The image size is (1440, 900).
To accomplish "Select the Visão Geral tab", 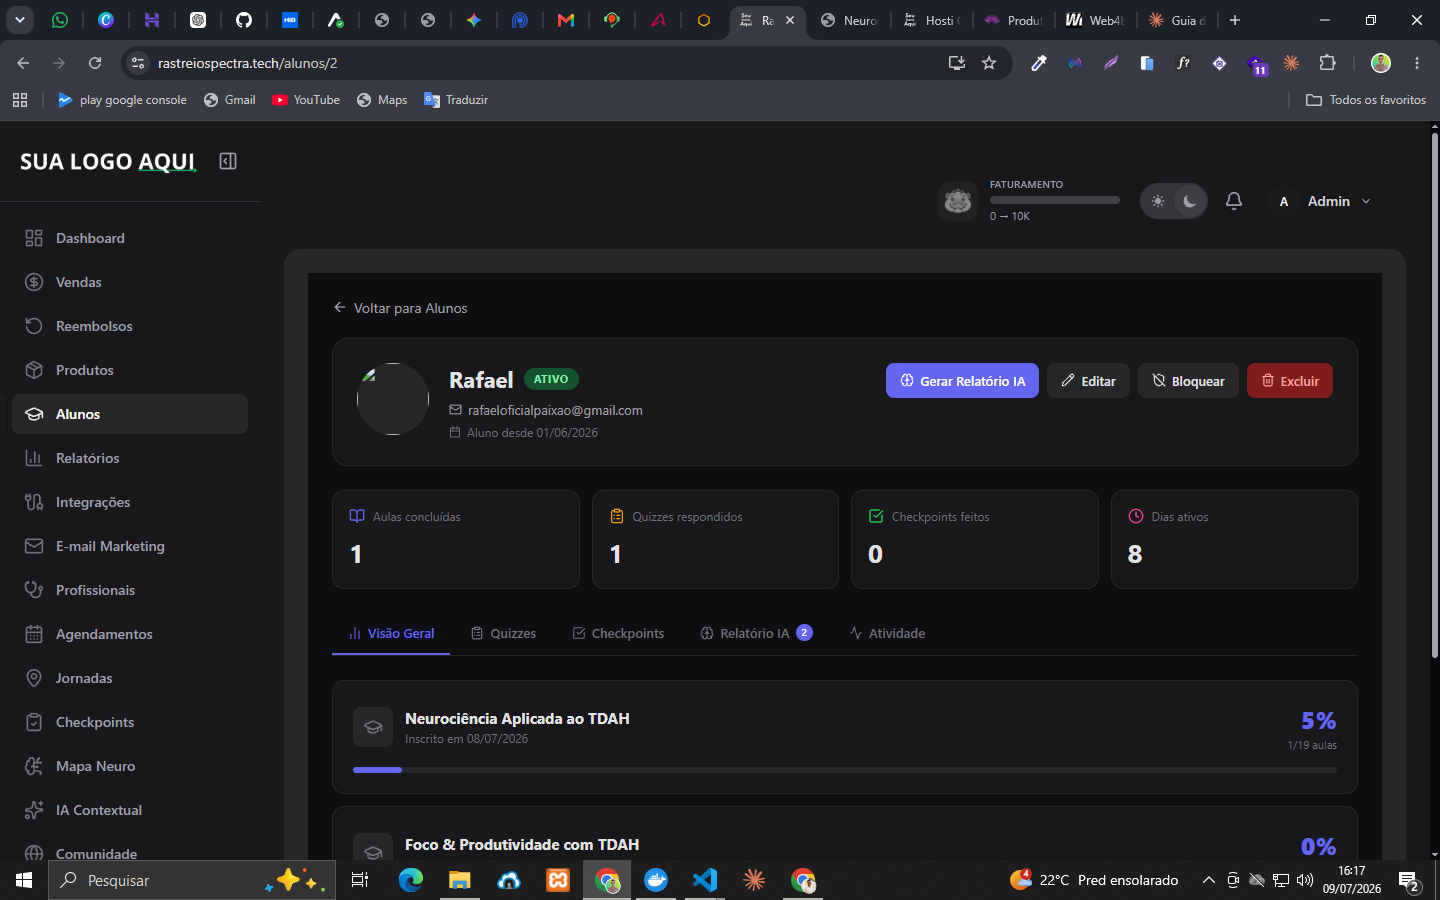I will 391,633.
